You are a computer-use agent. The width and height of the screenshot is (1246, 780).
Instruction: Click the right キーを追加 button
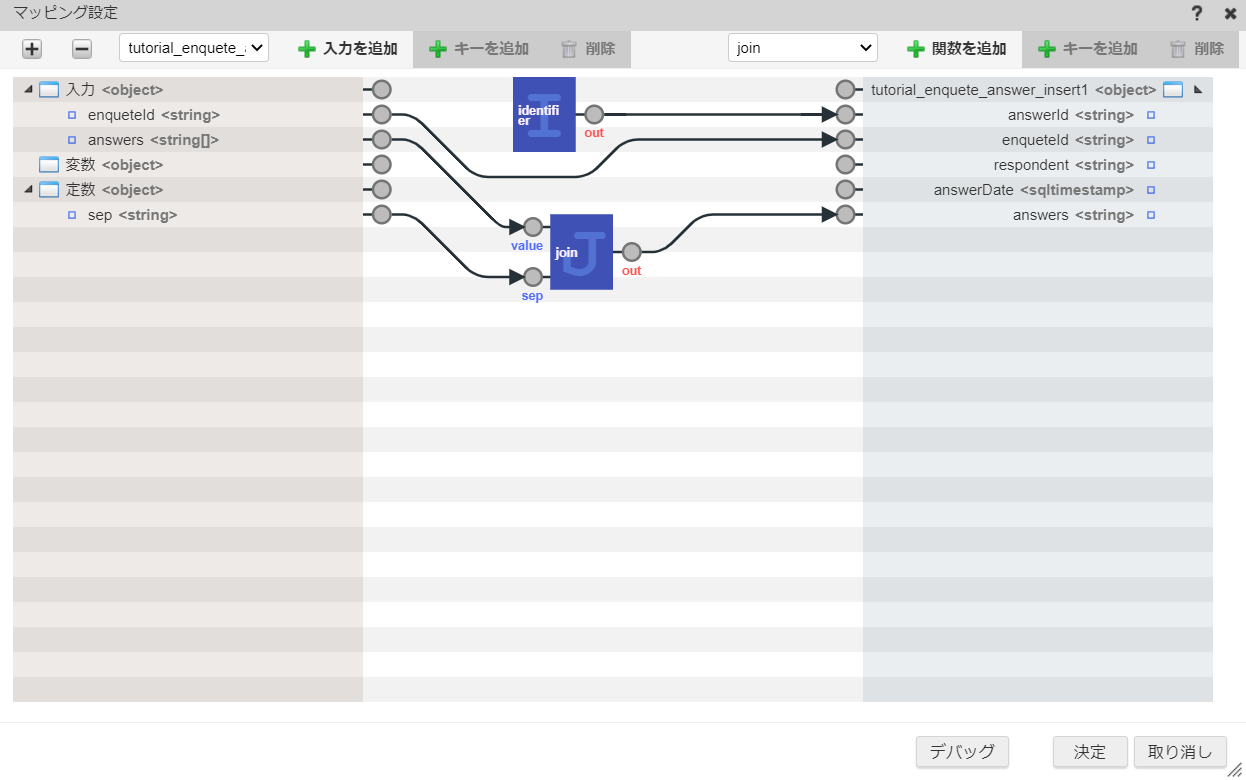pyautogui.click(x=1088, y=48)
